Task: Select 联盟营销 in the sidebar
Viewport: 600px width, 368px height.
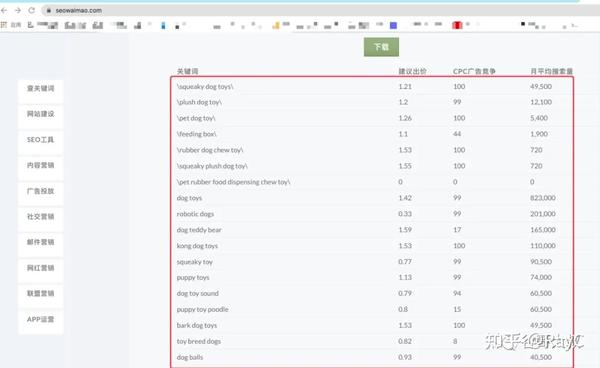Action: 41,293
